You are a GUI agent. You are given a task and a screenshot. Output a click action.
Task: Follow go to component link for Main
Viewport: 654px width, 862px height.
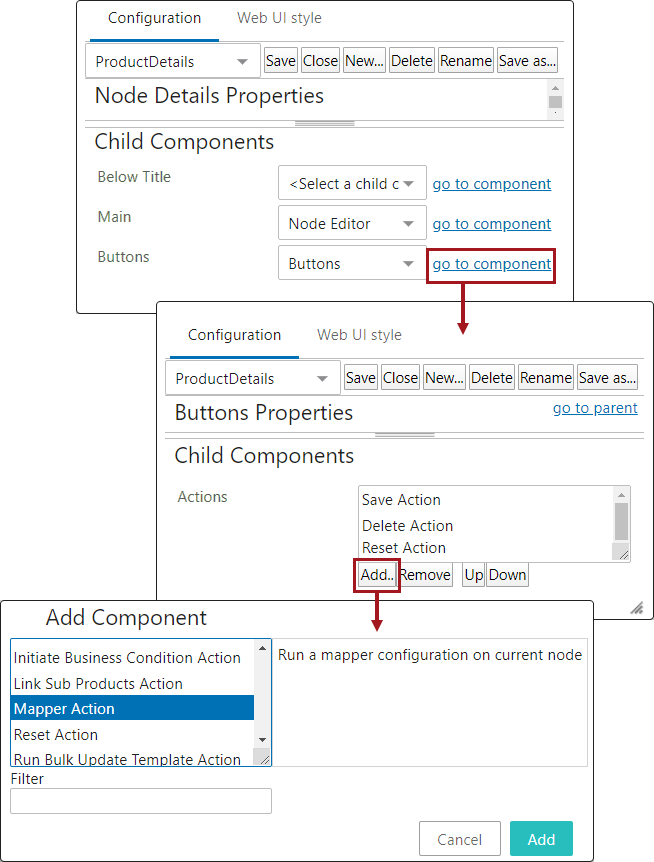[491, 224]
